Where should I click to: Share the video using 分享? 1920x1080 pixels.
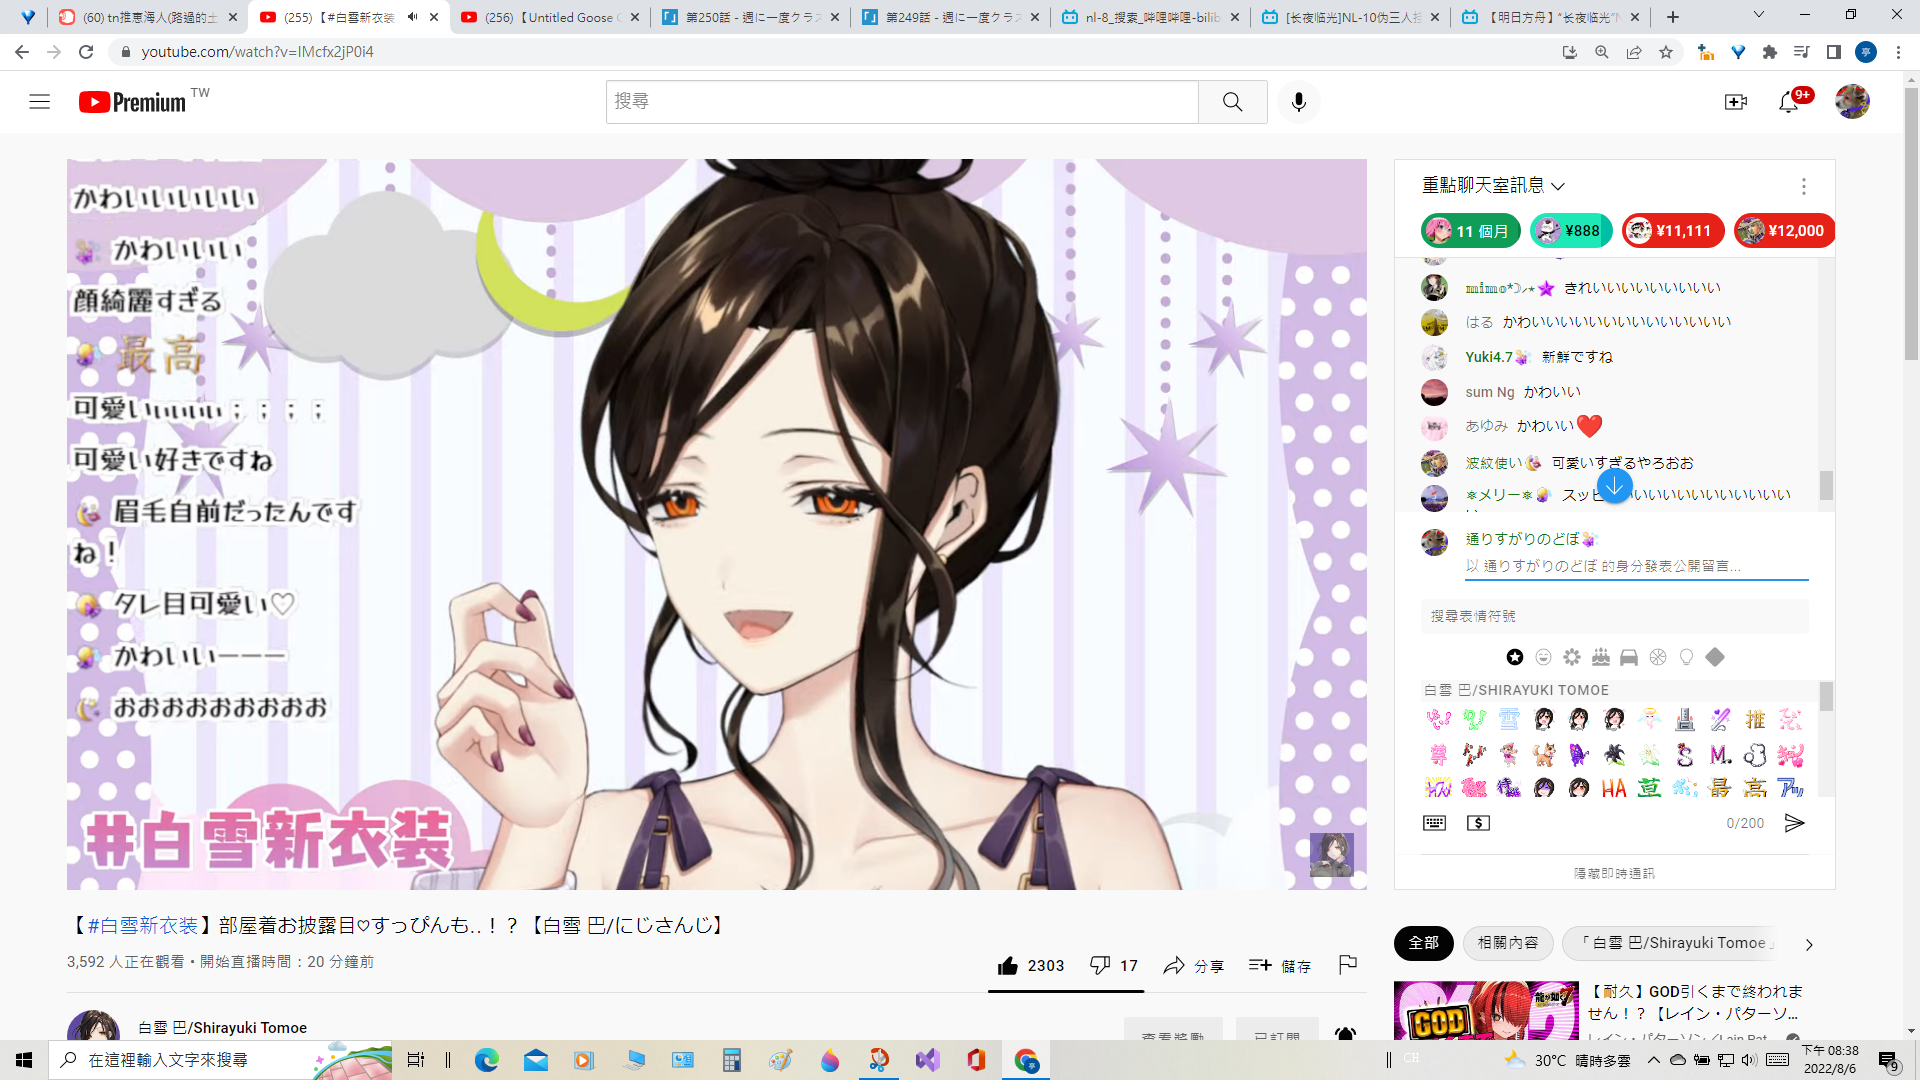[1193, 966]
